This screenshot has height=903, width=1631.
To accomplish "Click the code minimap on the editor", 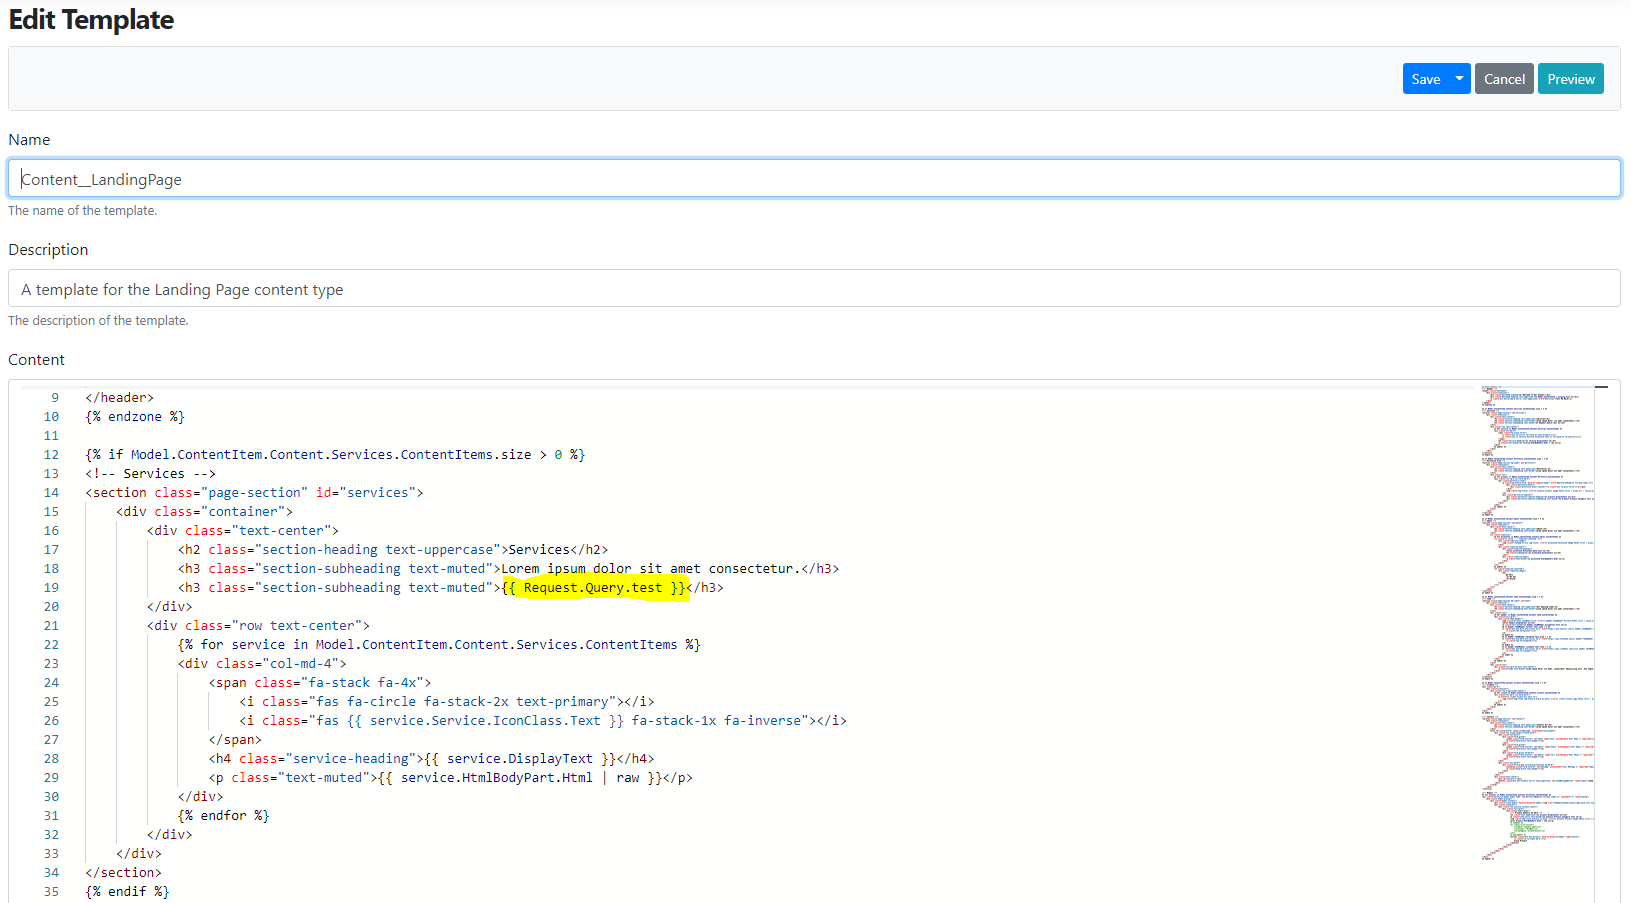I will click(1537, 622).
